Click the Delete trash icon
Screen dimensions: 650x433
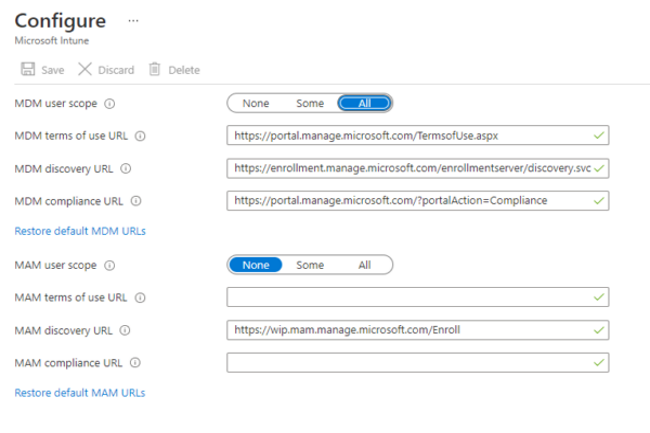(x=155, y=69)
